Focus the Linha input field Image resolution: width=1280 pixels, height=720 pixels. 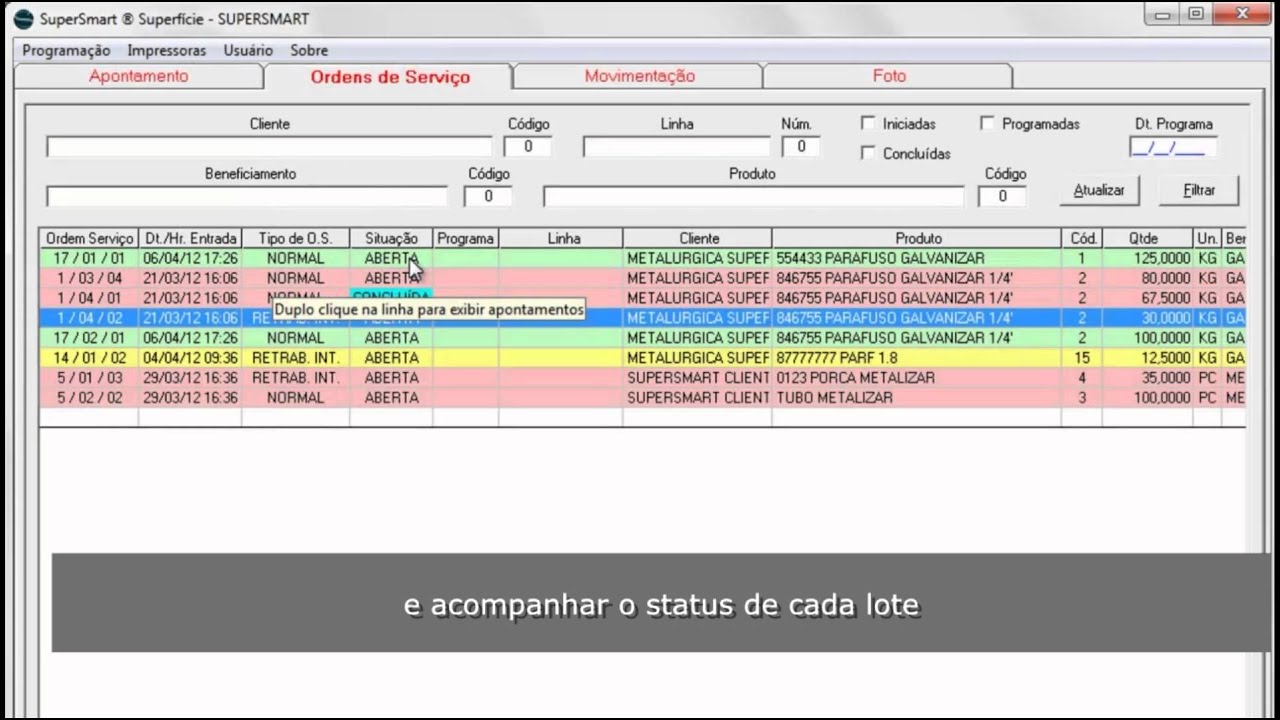coord(677,147)
